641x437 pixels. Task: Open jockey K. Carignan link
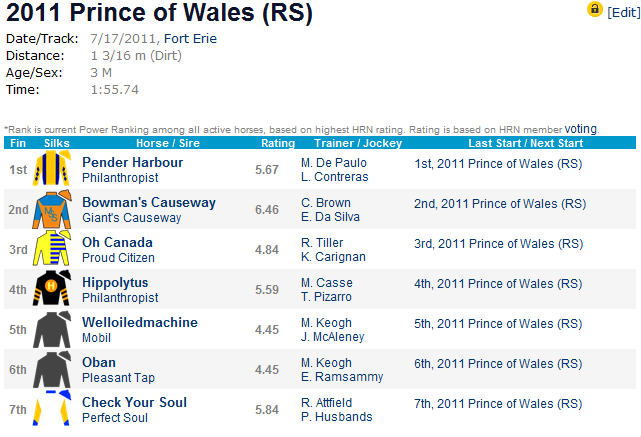tap(333, 257)
